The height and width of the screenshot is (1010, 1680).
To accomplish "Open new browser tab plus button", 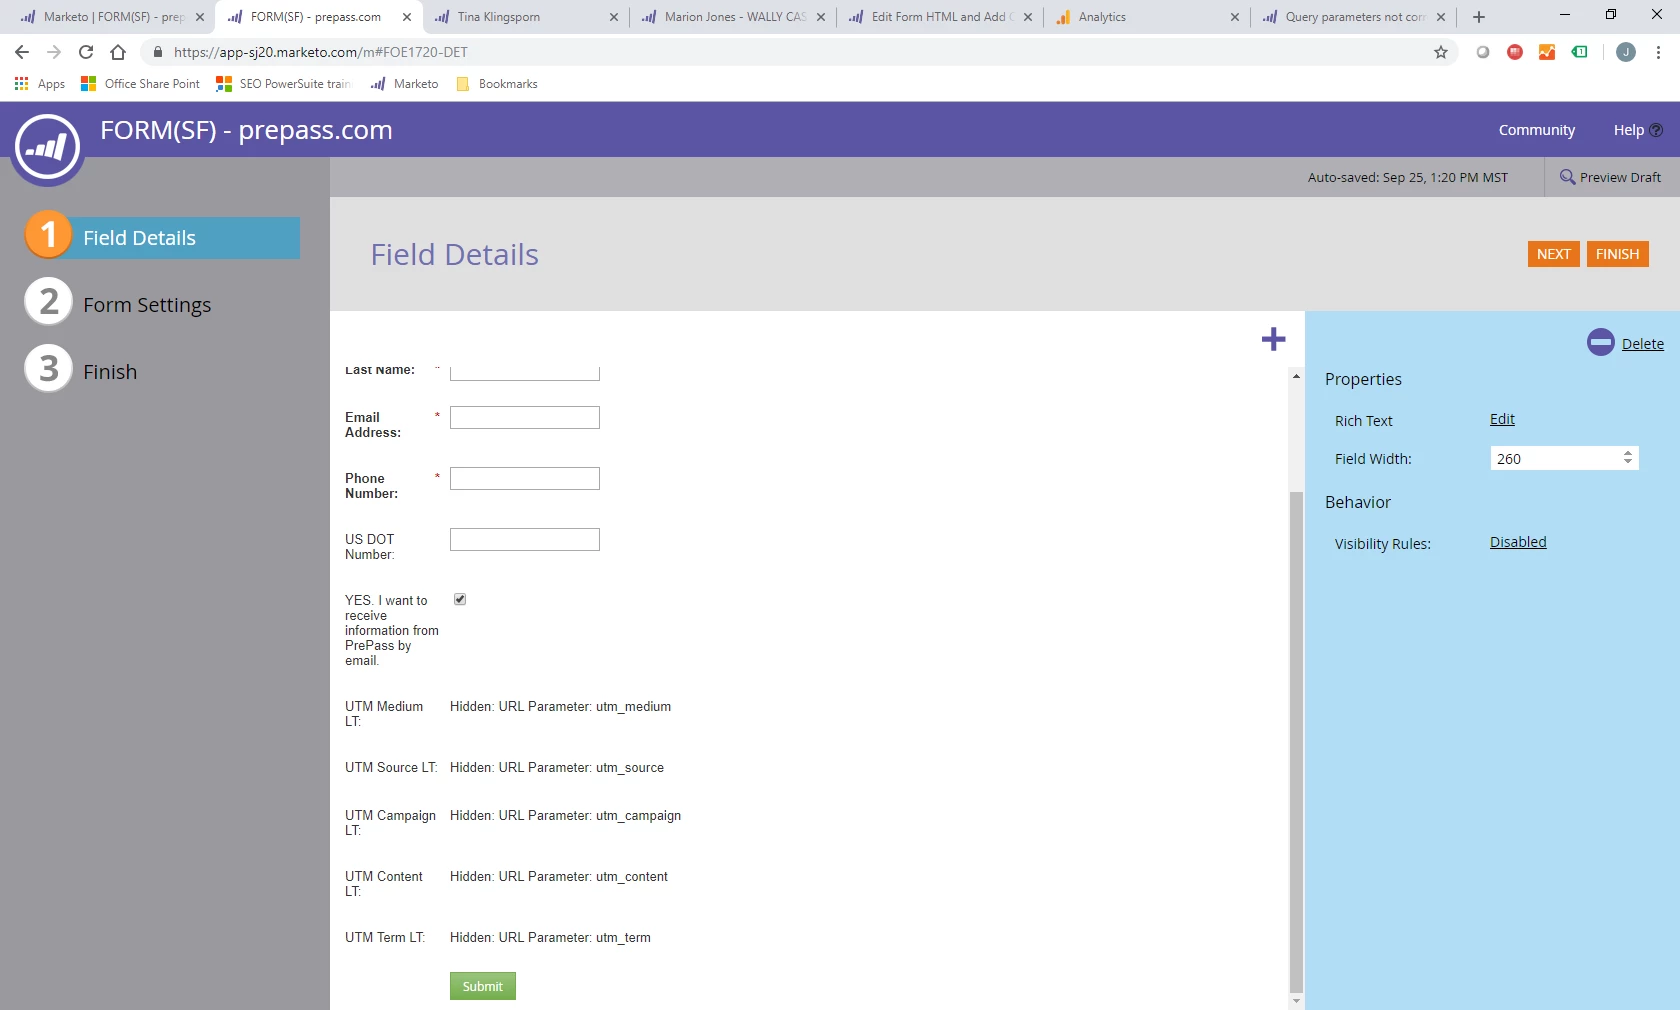I will click(1479, 17).
